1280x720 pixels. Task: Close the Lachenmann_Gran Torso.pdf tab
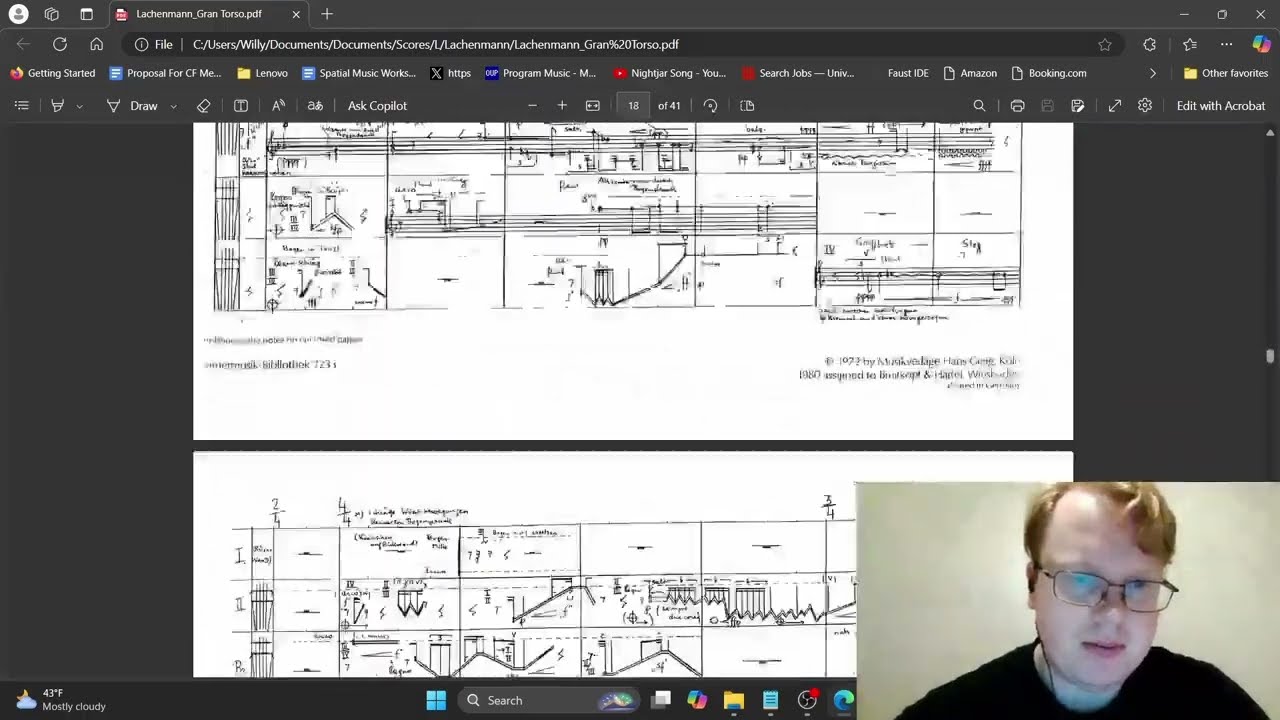tap(296, 14)
